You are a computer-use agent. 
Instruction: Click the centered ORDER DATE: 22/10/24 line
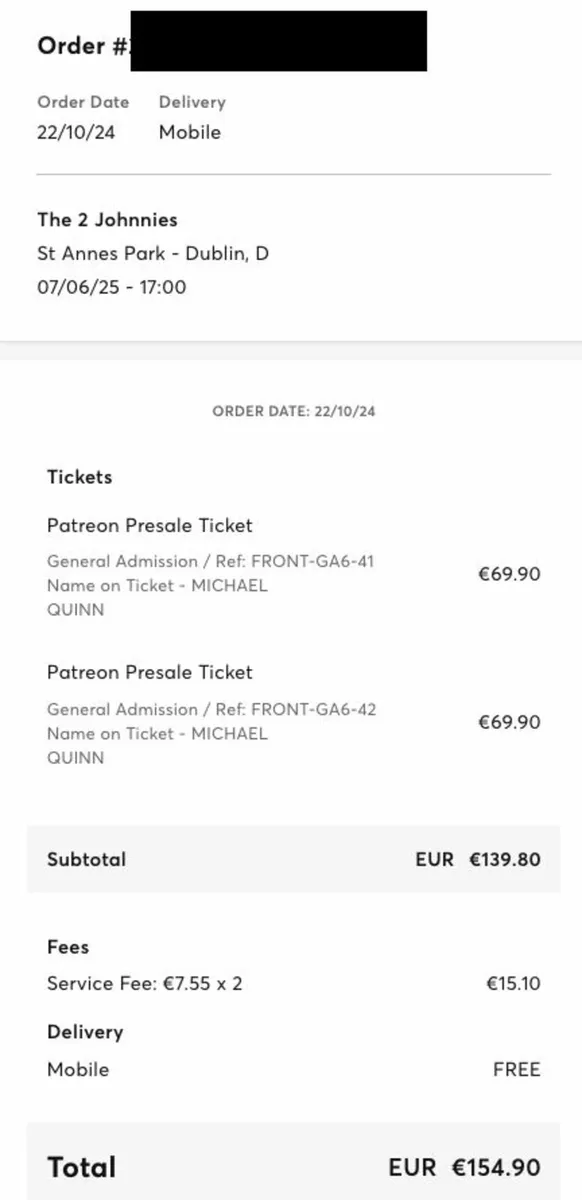[x=294, y=411]
